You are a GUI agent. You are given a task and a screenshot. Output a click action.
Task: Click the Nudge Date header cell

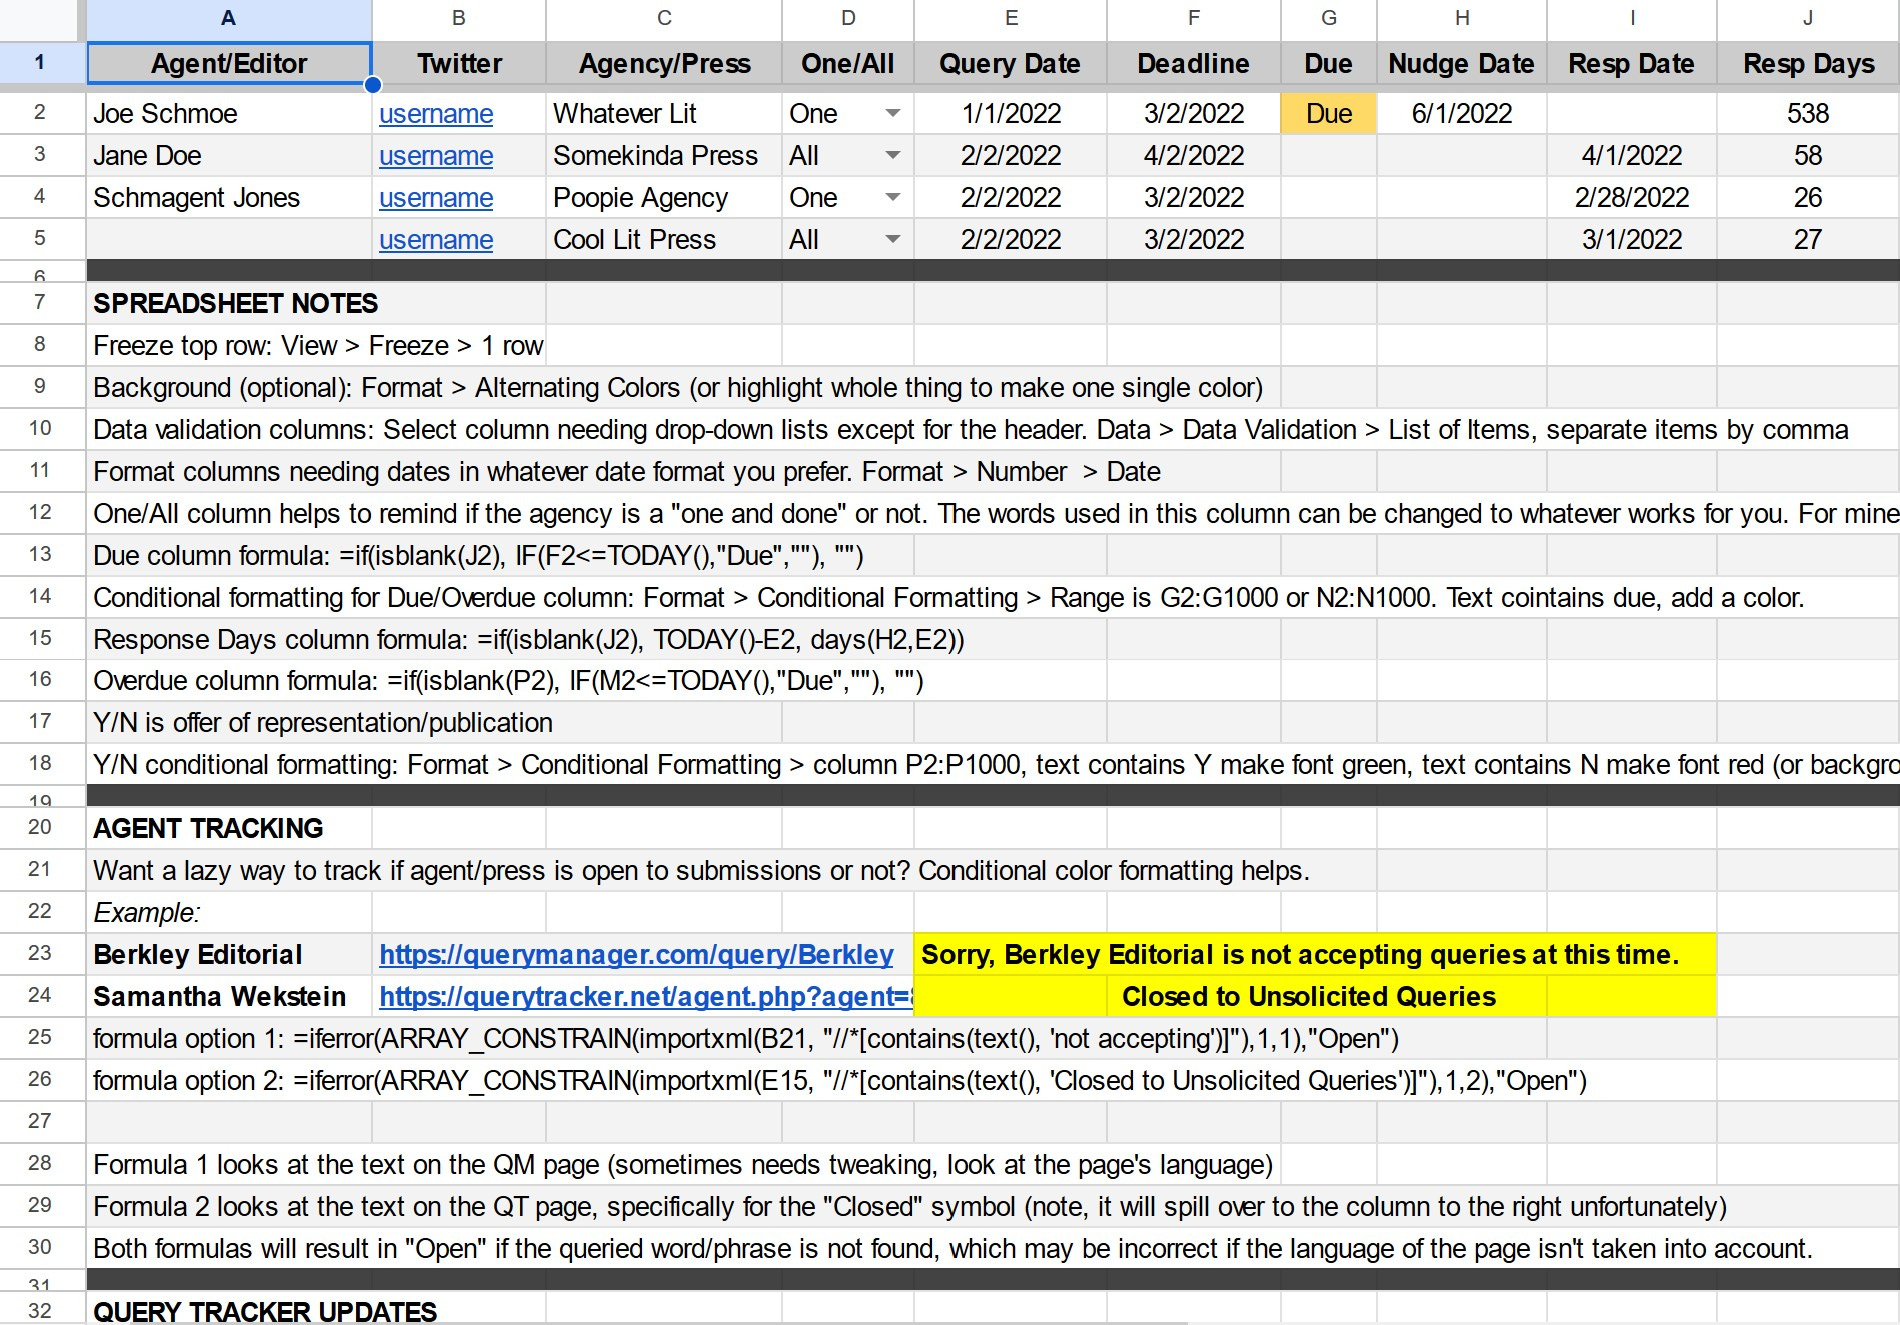click(1462, 64)
